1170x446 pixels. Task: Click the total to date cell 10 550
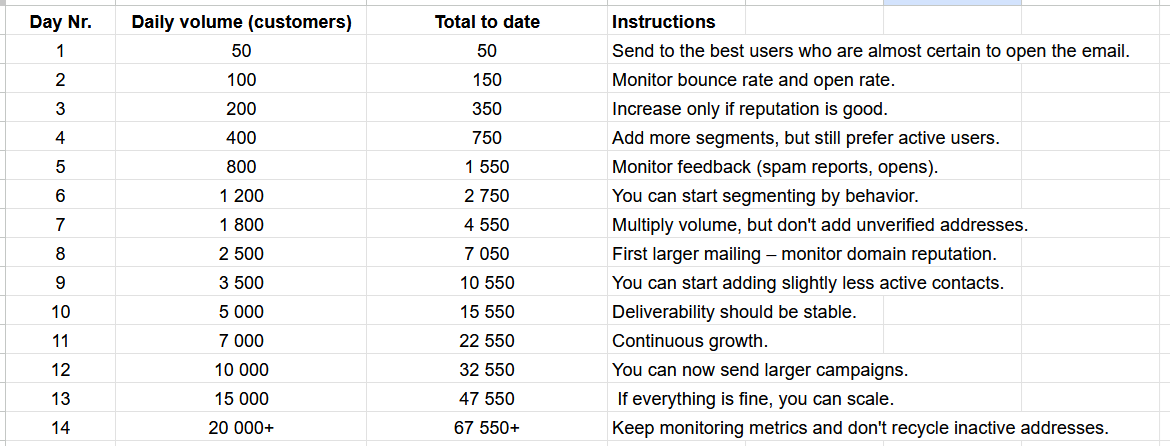coord(487,283)
